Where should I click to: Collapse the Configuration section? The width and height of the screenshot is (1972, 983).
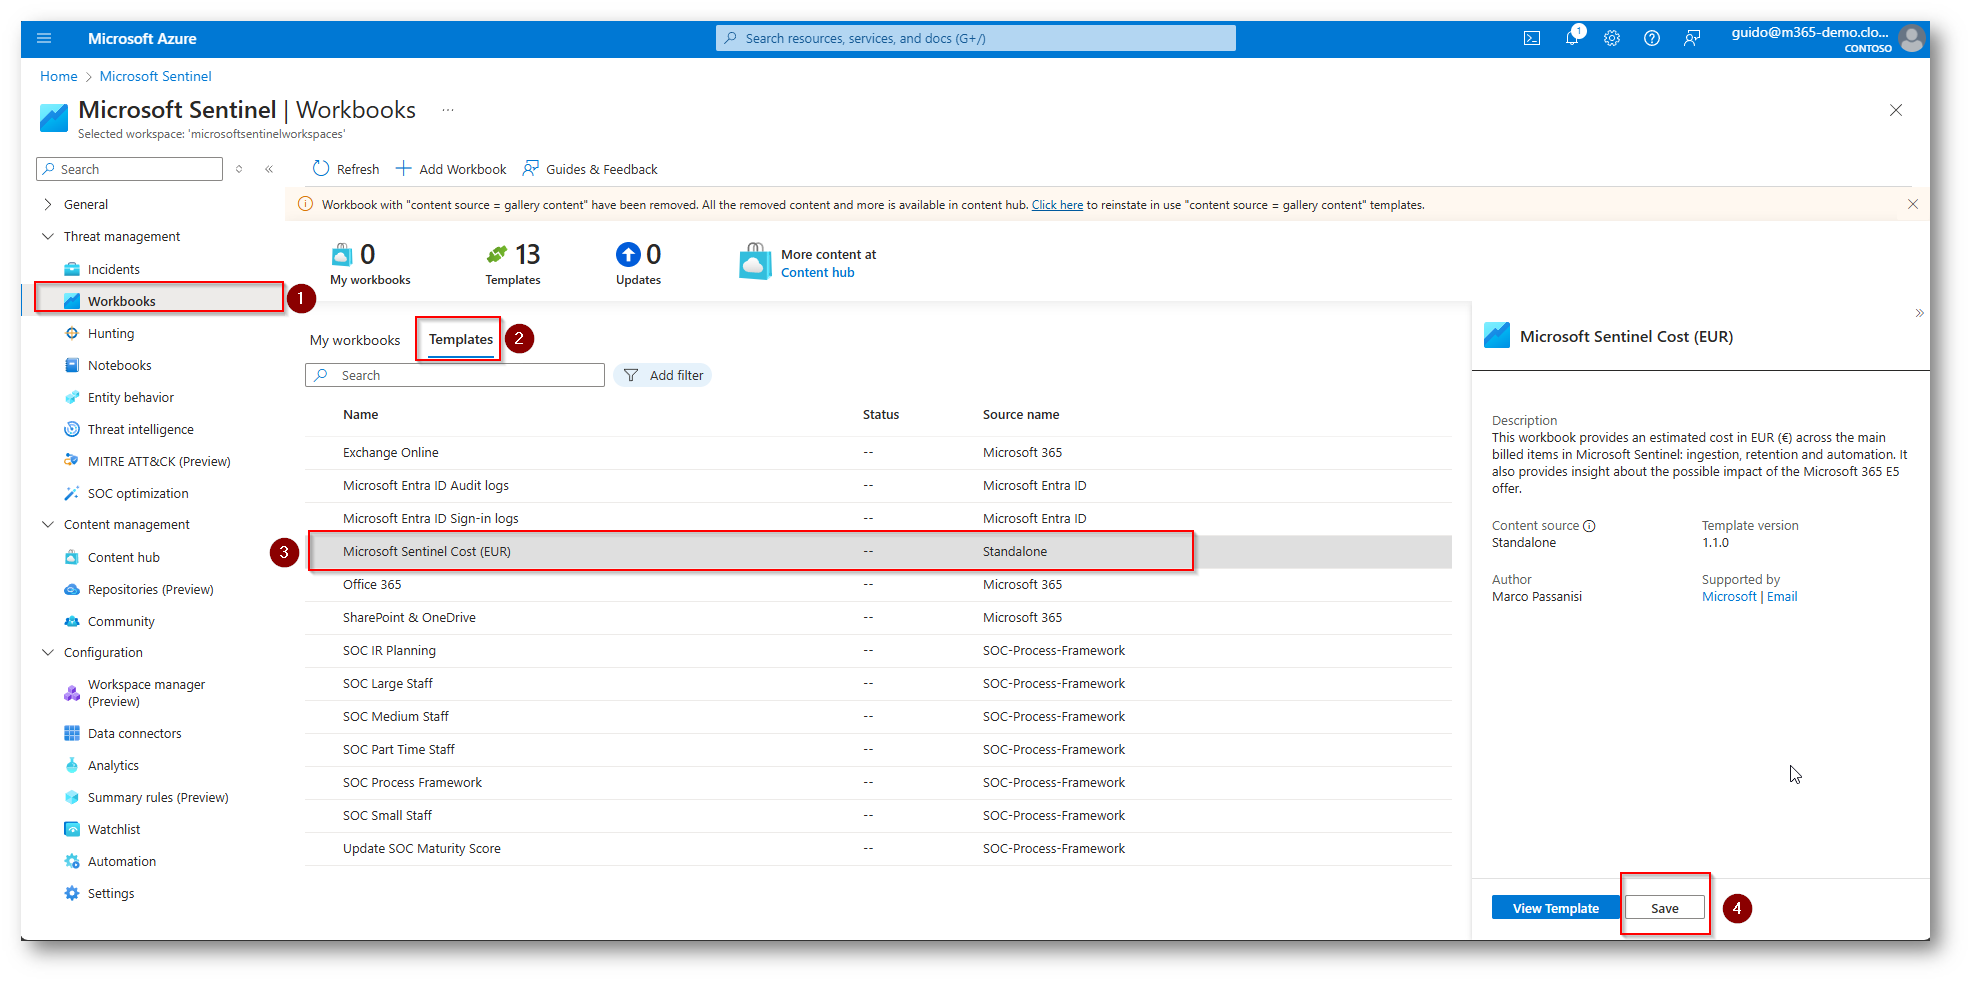[47, 652]
